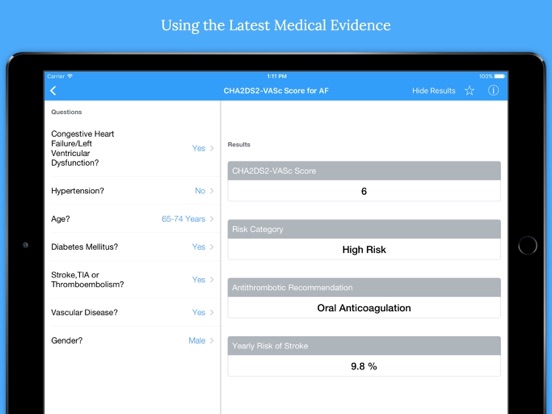
Task: Select the 'Hypertension?' question label
Action: [x=77, y=191]
